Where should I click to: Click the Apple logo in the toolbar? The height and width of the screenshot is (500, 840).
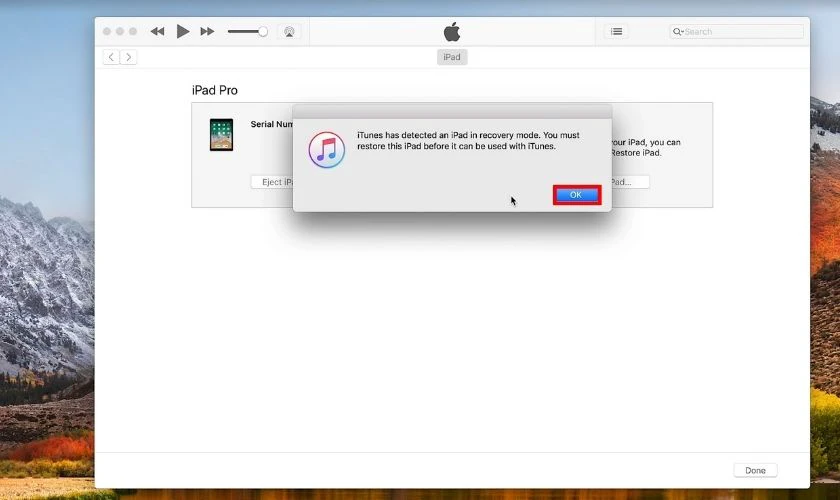(452, 32)
